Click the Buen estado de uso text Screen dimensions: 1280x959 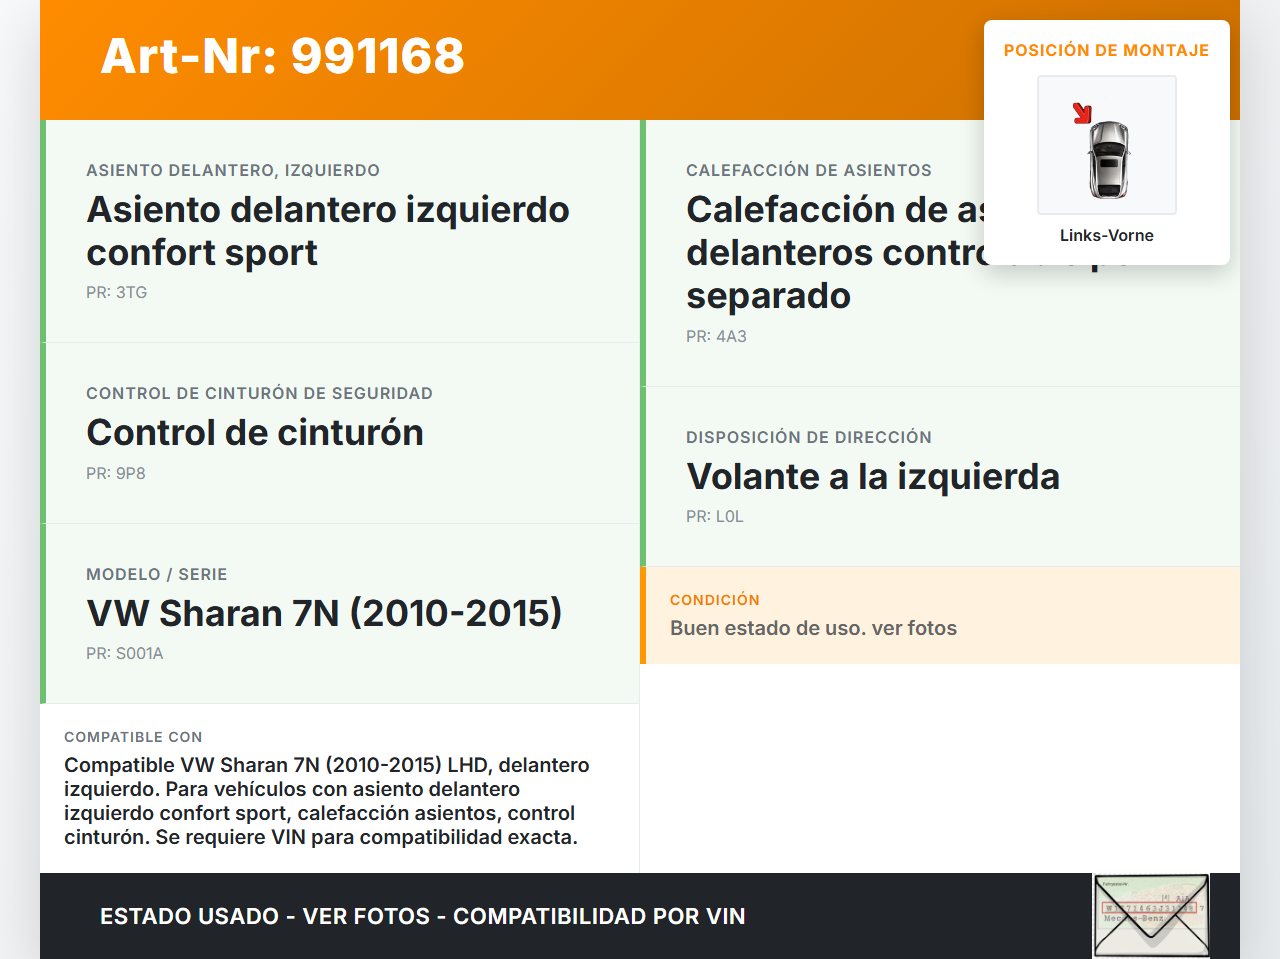point(813,628)
